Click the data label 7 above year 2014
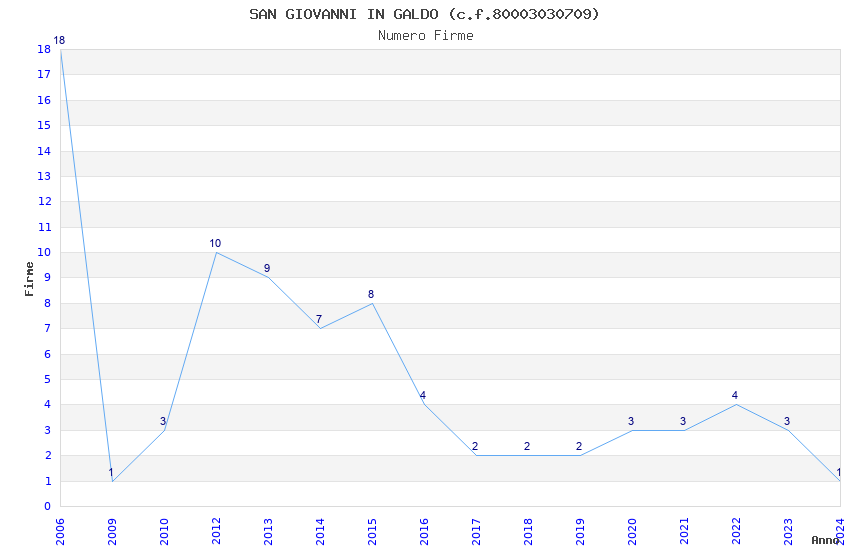Image resolution: width=850 pixels, height=550 pixels. pos(319,319)
